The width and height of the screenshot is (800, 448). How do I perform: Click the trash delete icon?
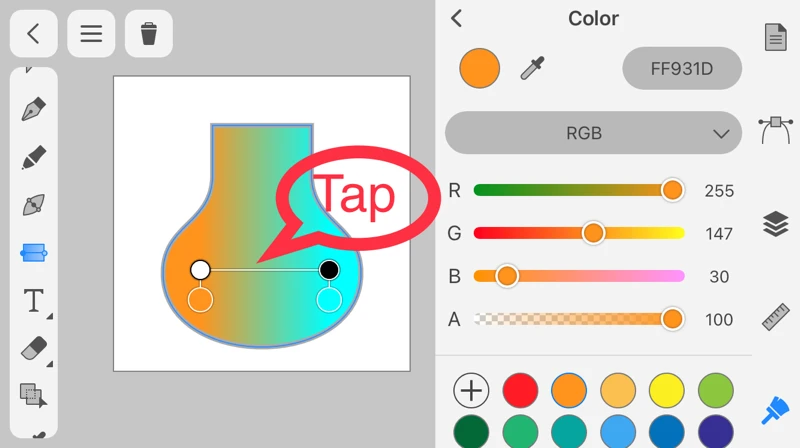point(149,34)
